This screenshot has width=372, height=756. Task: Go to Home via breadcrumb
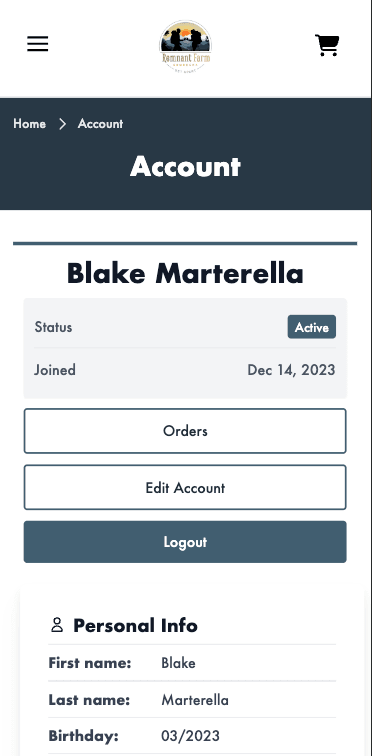(29, 124)
